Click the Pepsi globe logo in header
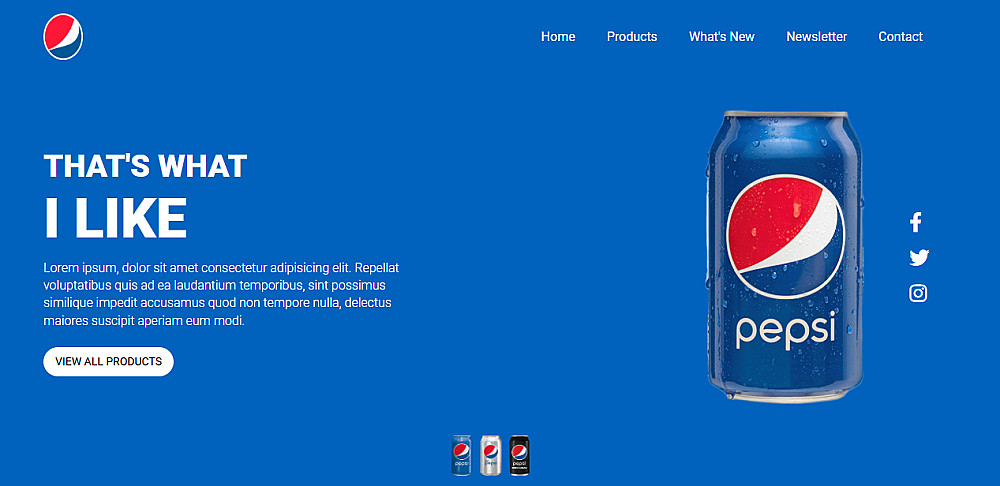1000x486 pixels. click(63, 36)
